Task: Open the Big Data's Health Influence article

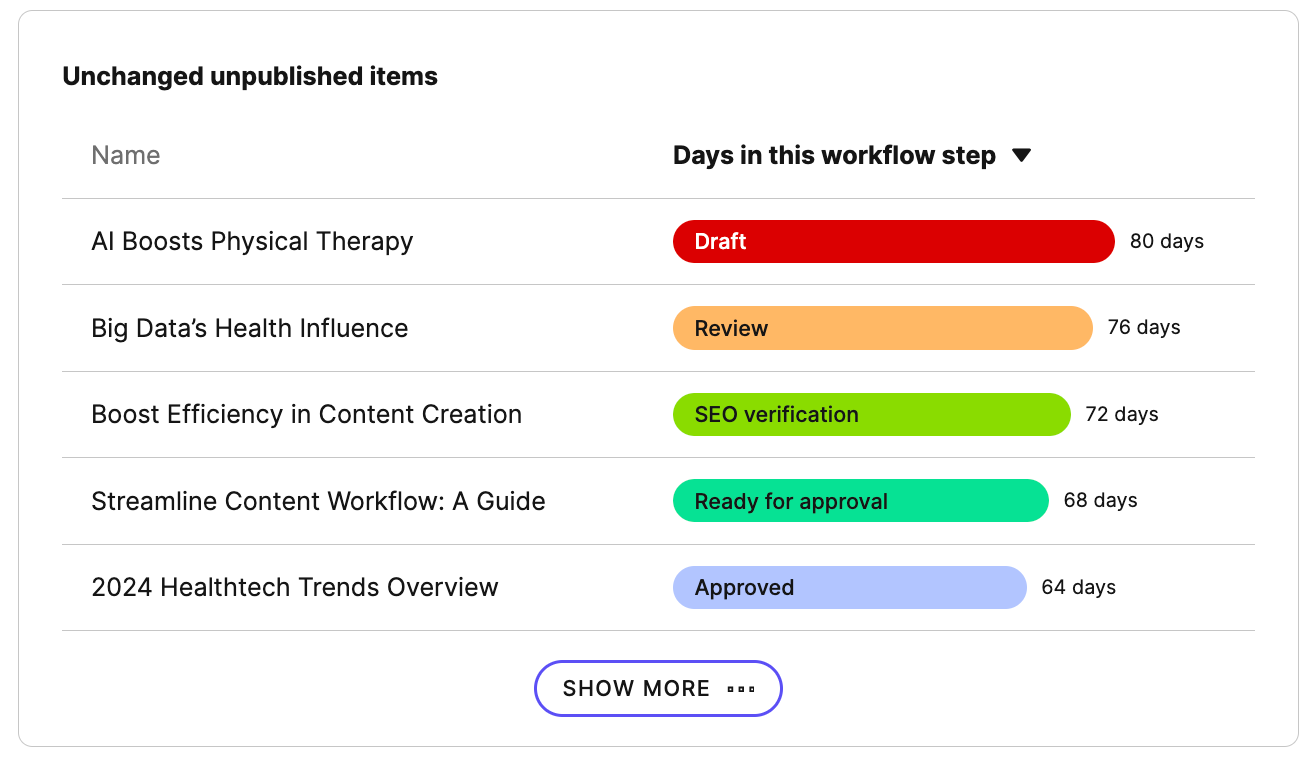Action: [x=249, y=328]
